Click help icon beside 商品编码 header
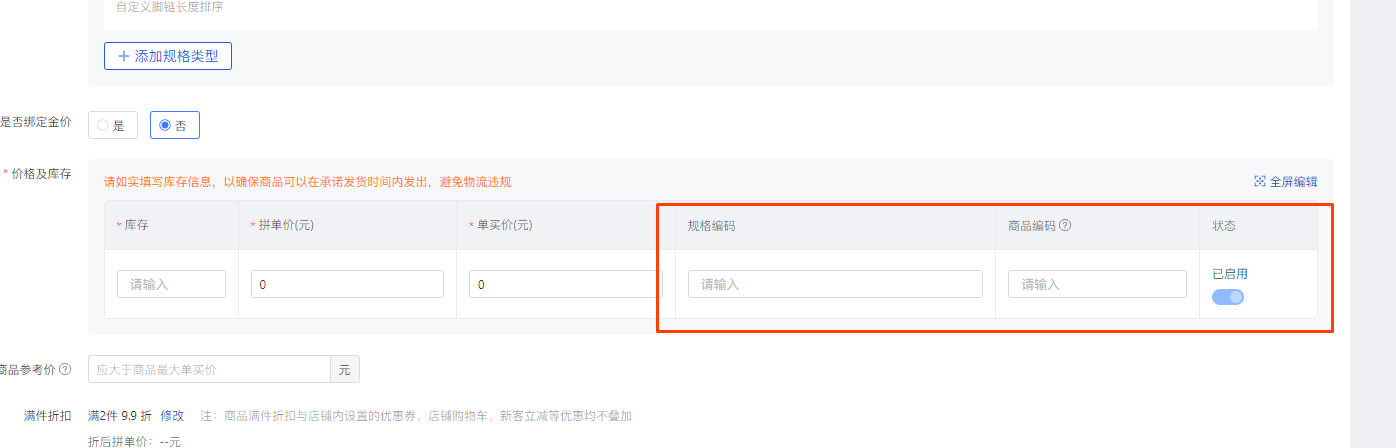This screenshot has width=1396, height=448. [x=1065, y=225]
